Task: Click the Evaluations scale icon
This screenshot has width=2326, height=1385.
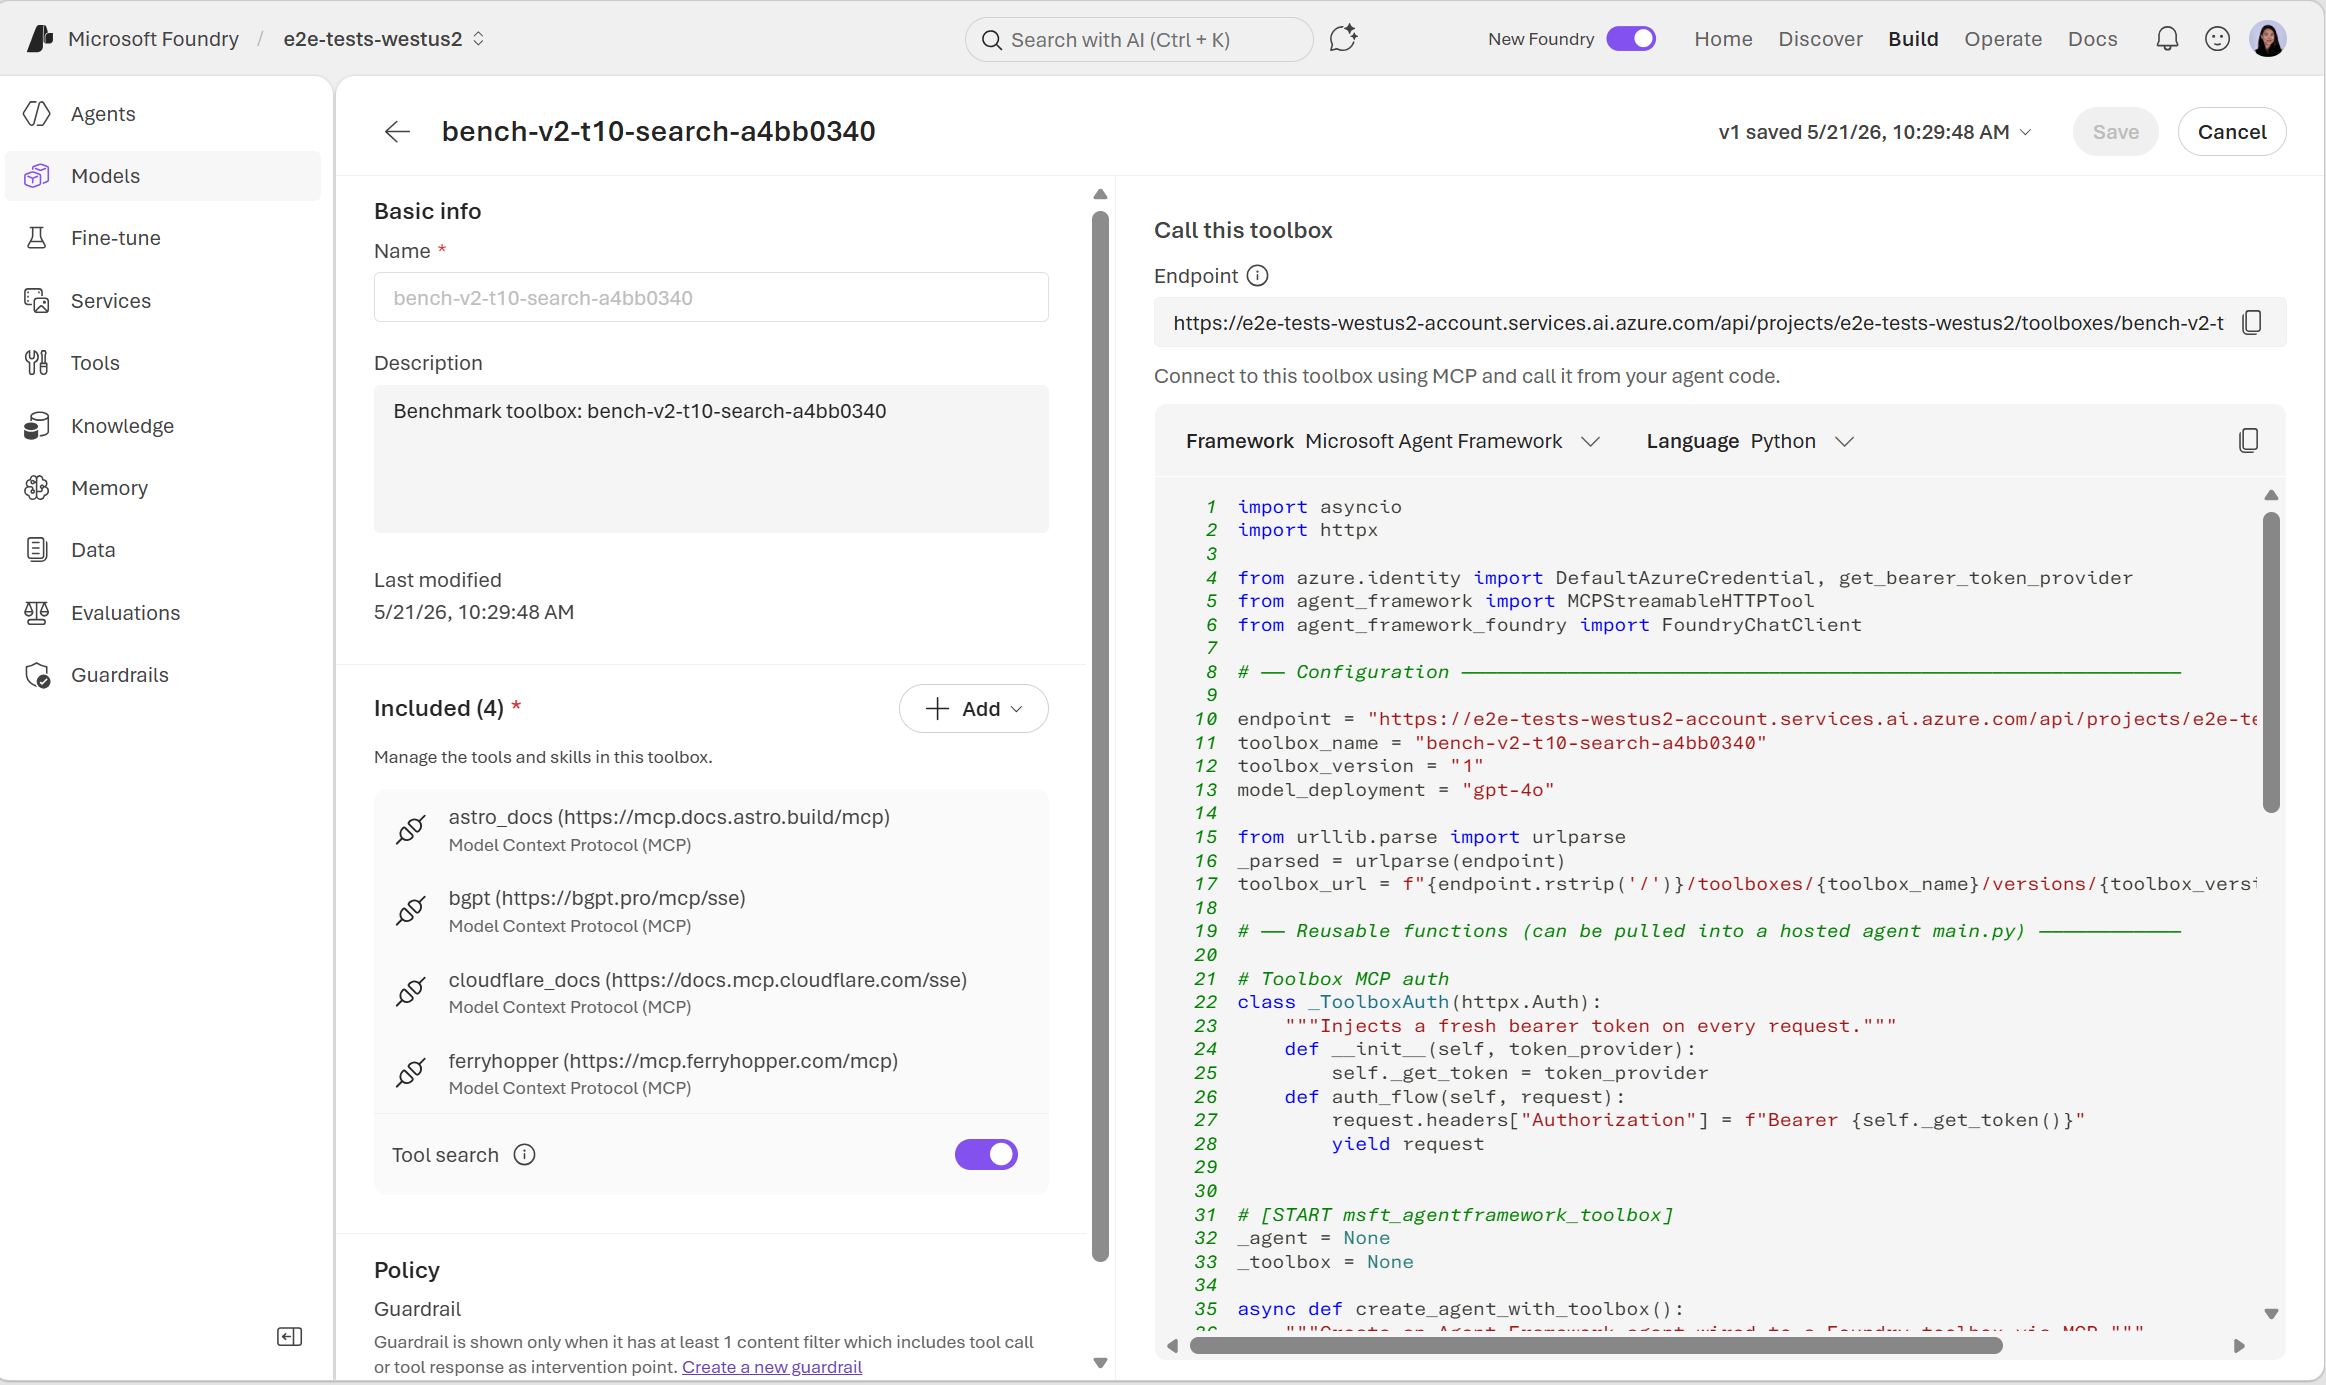Action: [x=37, y=613]
